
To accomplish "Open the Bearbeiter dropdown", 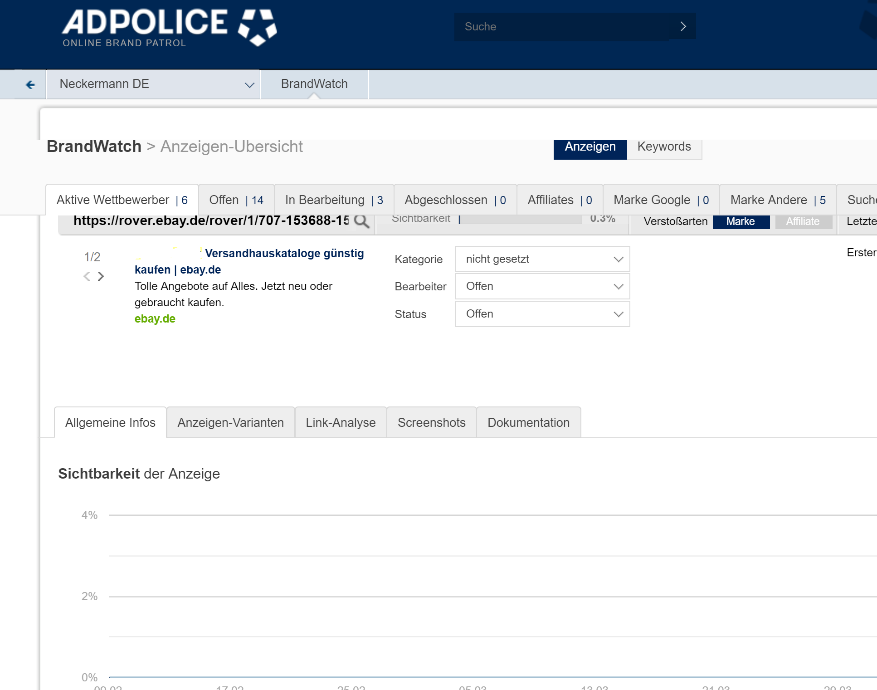I will pyautogui.click(x=542, y=286).
